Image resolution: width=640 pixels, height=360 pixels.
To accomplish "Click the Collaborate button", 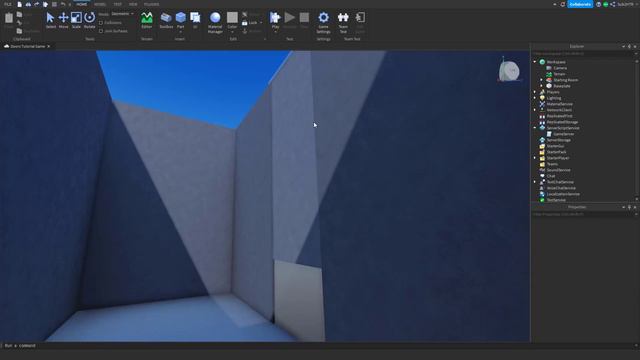I will tap(580, 4).
